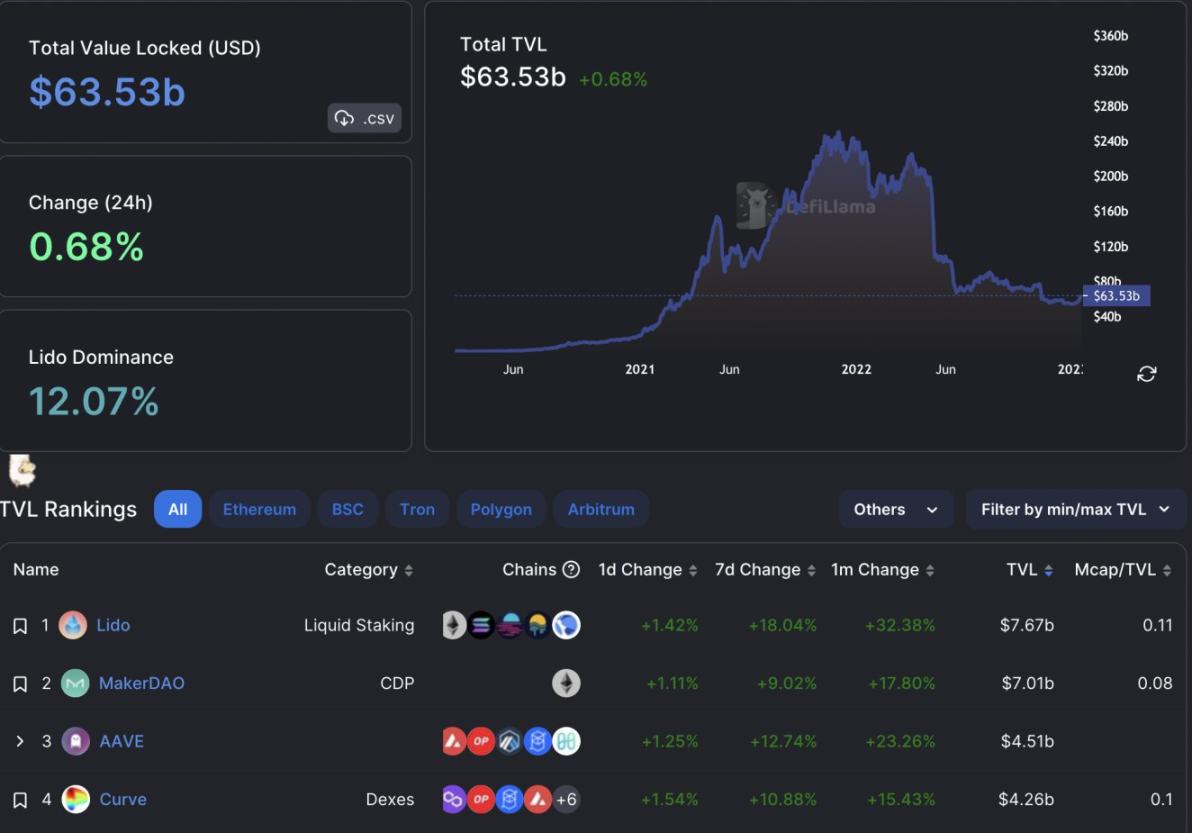
Task: Click the Terra chain icon in Lido row
Action: click(x=566, y=625)
